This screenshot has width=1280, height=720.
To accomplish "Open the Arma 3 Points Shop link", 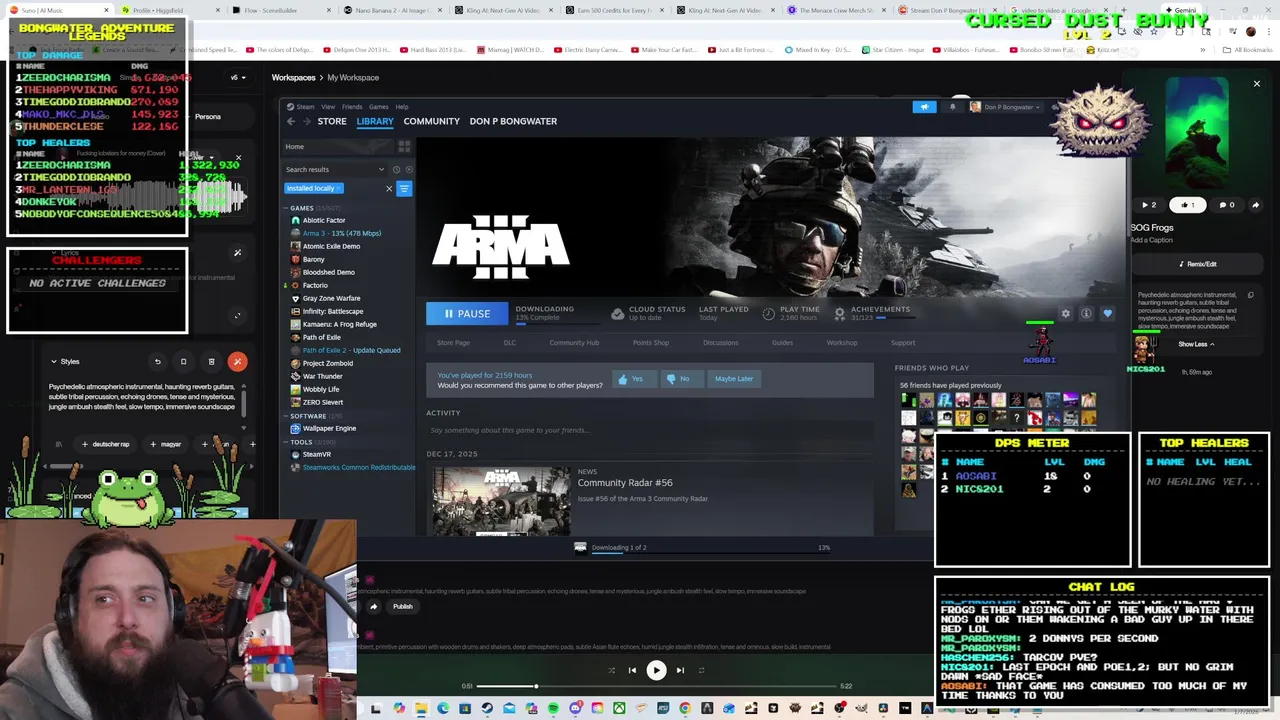I will pyautogui.click(x=651, y=343).
